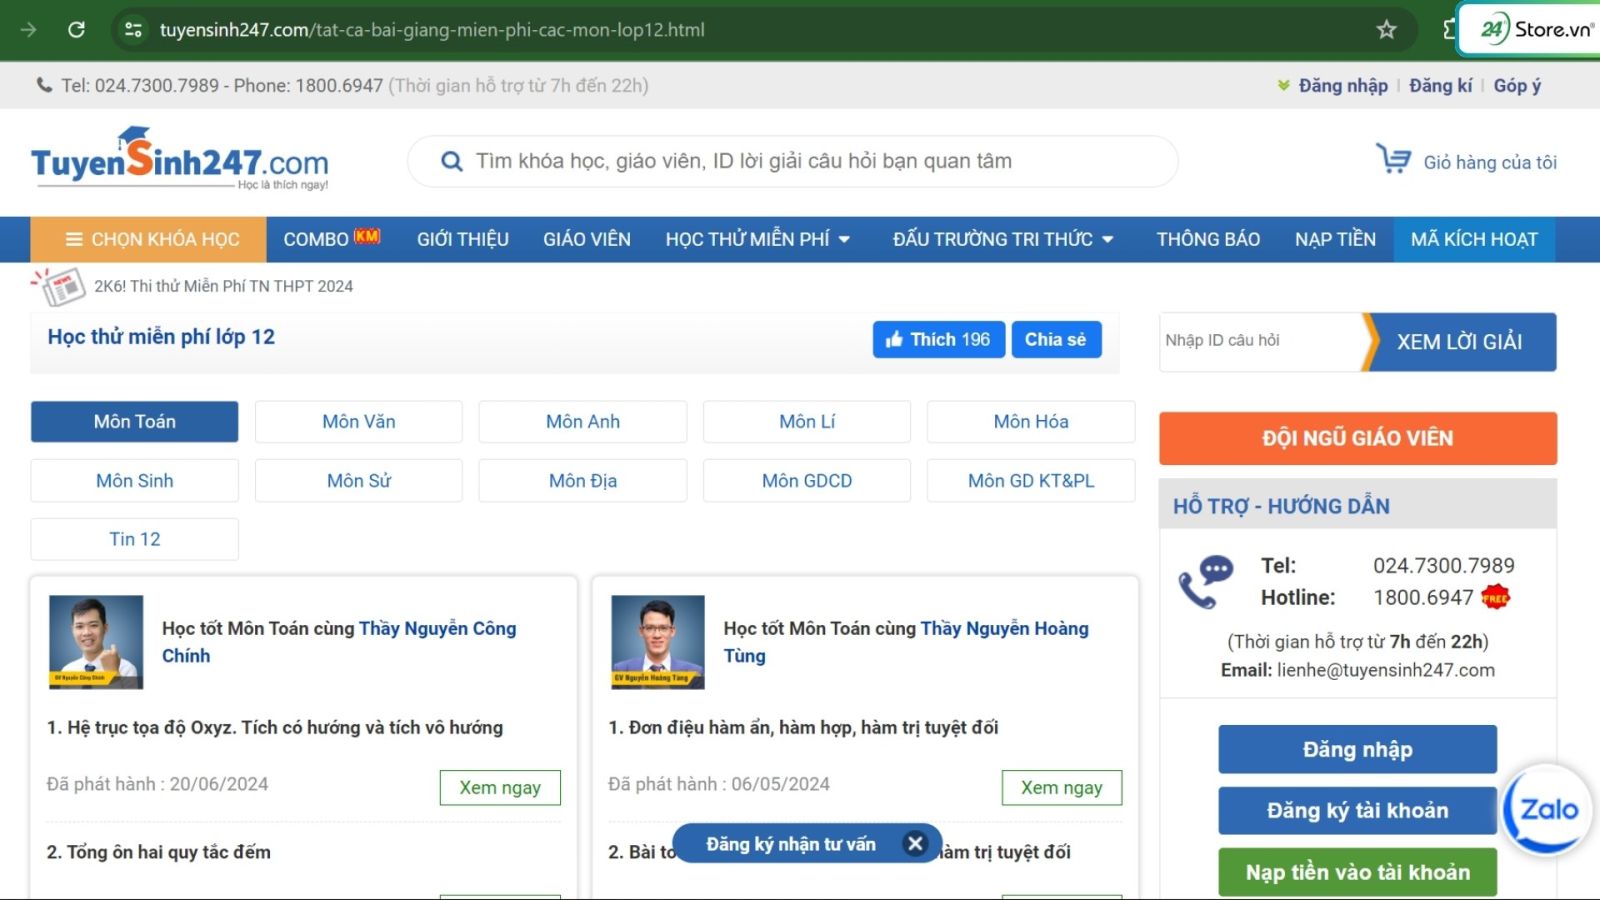Select Môn Anh subject tab
The width and height of the screenshot is (1600, 900).
point(583,422)
